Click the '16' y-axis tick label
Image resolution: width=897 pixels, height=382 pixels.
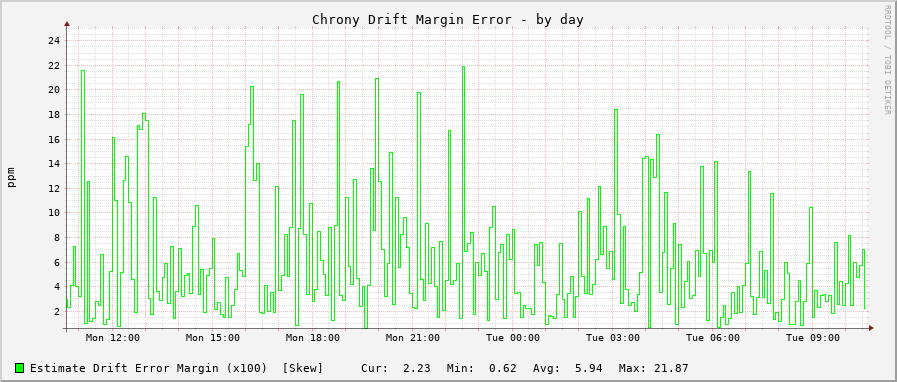click(x=54, y=140)
